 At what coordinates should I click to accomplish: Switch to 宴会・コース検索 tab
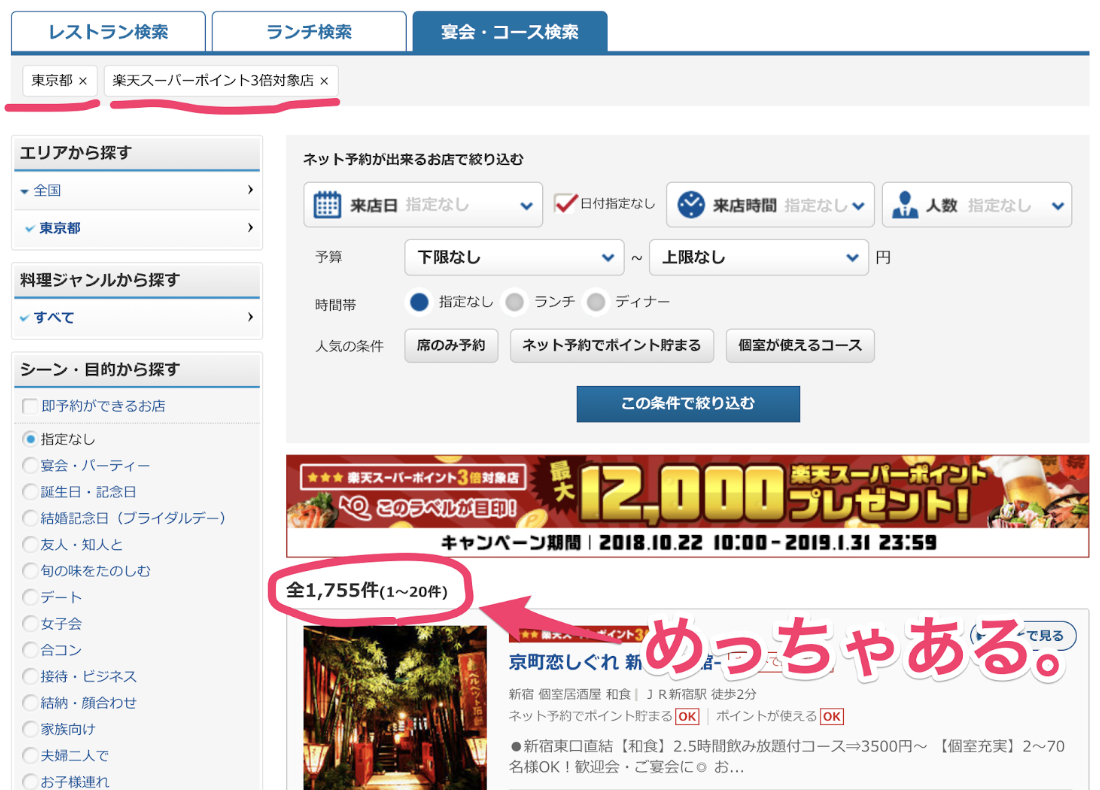coord(510,32)
